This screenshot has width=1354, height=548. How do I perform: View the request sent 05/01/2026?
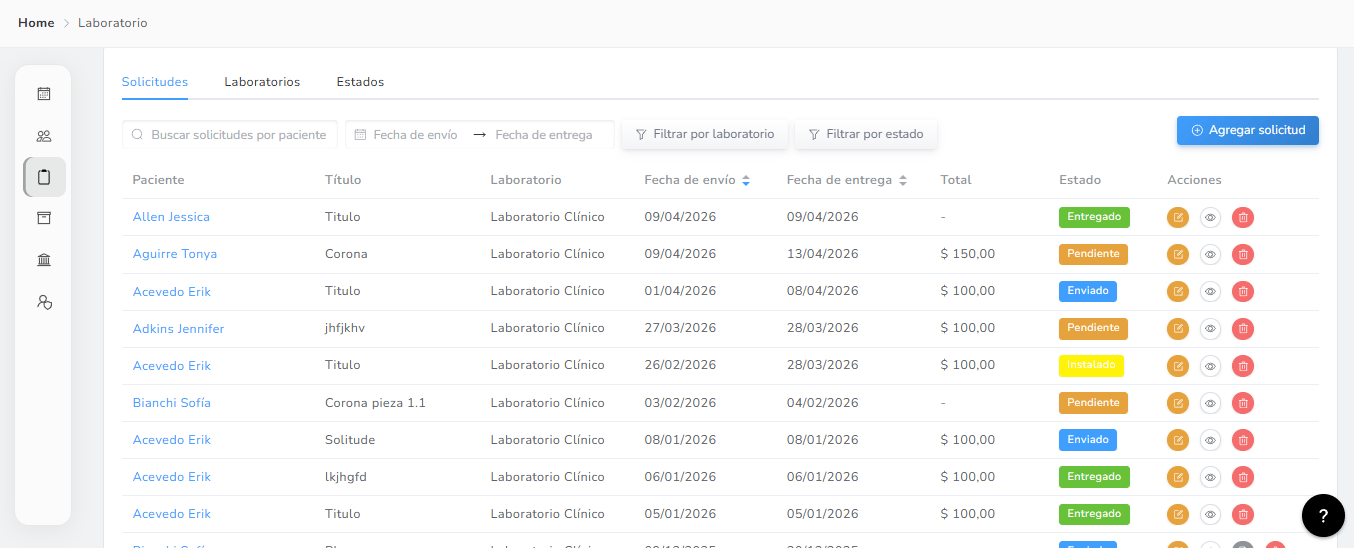pyautogui.click(x=1210, y=514)
